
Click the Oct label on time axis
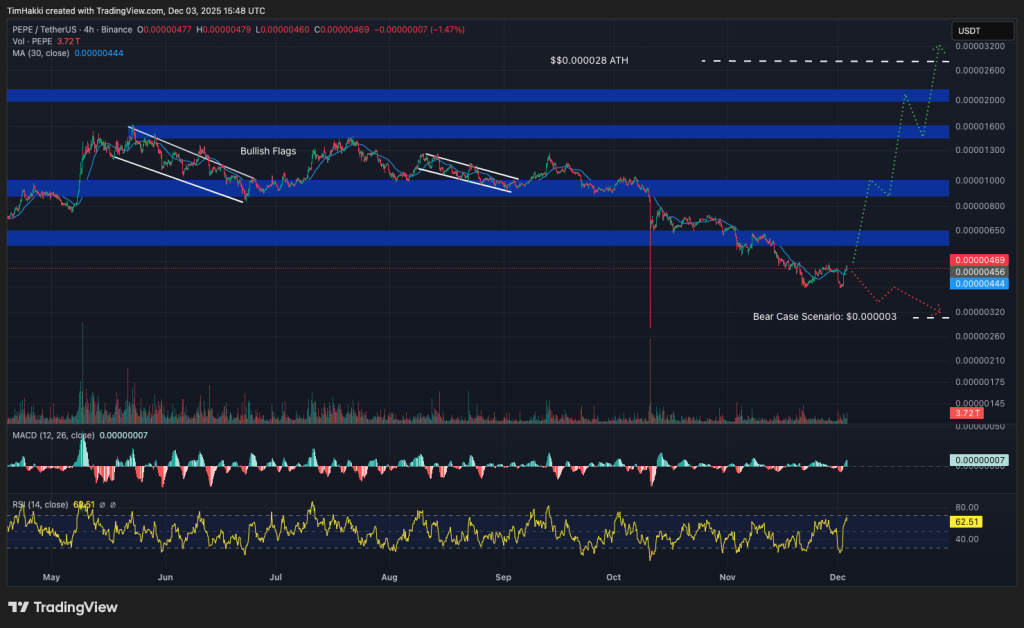(614, 577)
